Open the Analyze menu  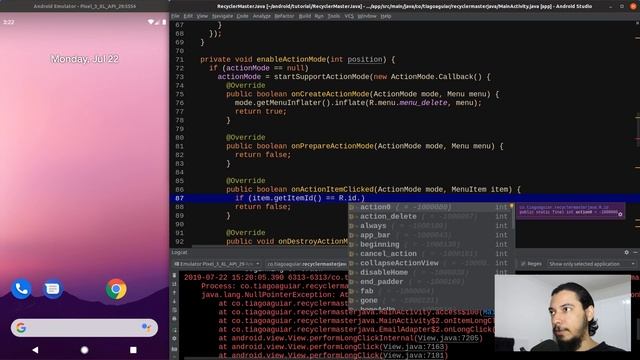point(262,16)
